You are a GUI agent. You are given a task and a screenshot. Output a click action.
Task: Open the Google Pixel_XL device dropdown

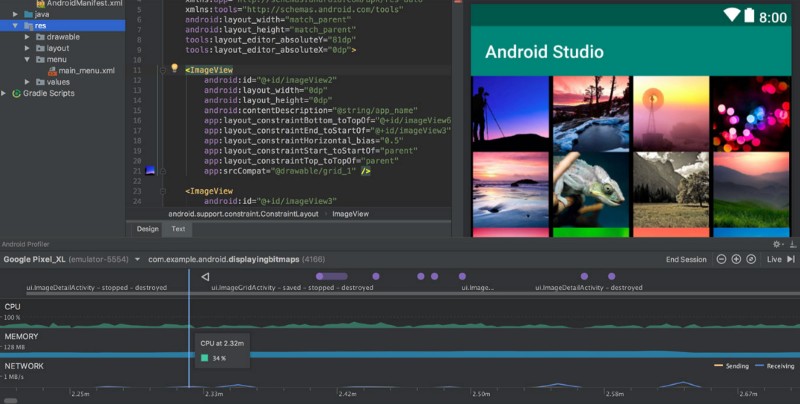137,260
